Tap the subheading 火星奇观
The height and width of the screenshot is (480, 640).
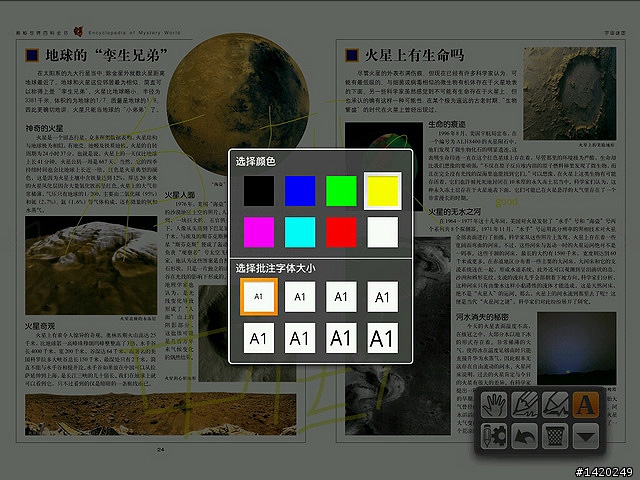click(40, 326)
